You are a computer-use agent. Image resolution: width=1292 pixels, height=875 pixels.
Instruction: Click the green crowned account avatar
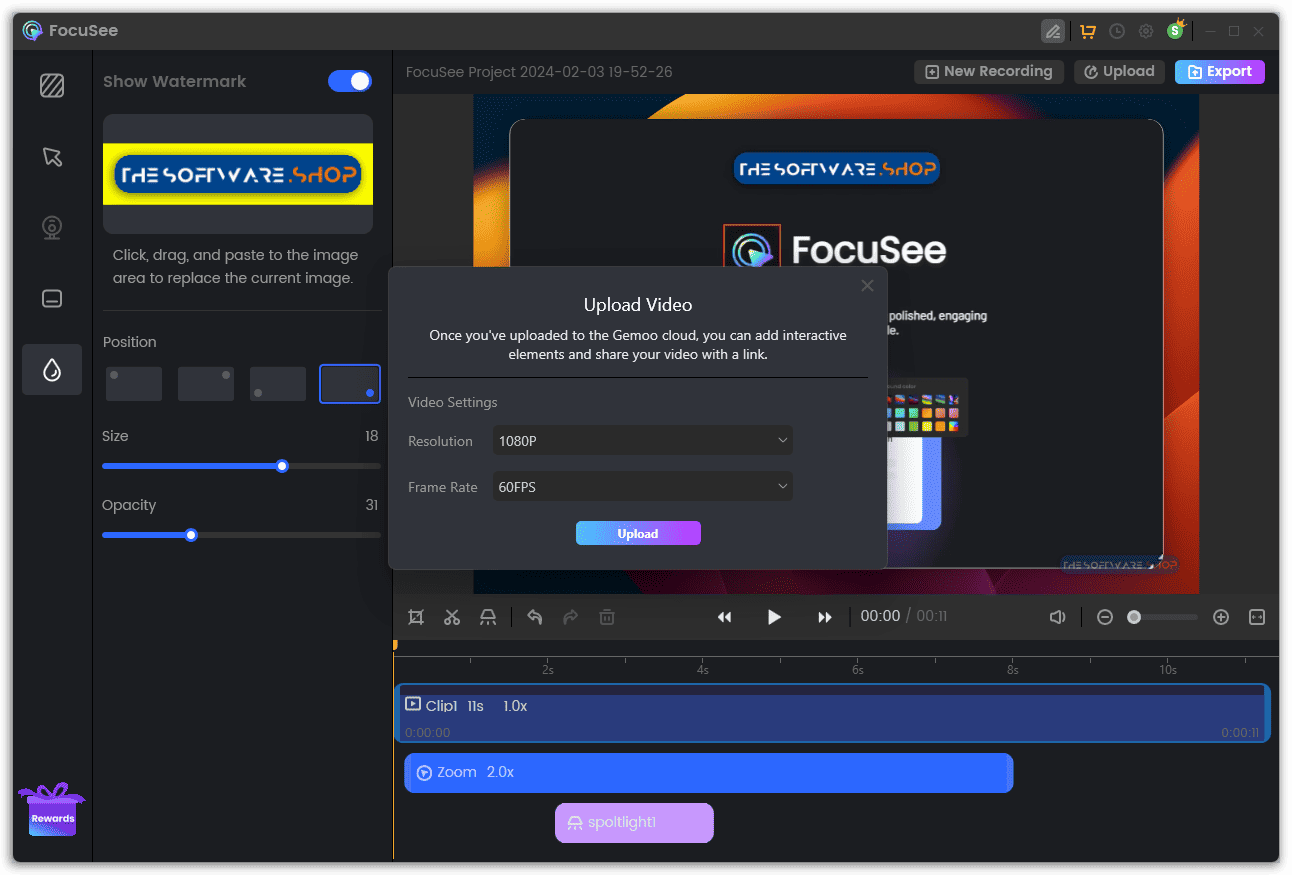point(1176,30)
